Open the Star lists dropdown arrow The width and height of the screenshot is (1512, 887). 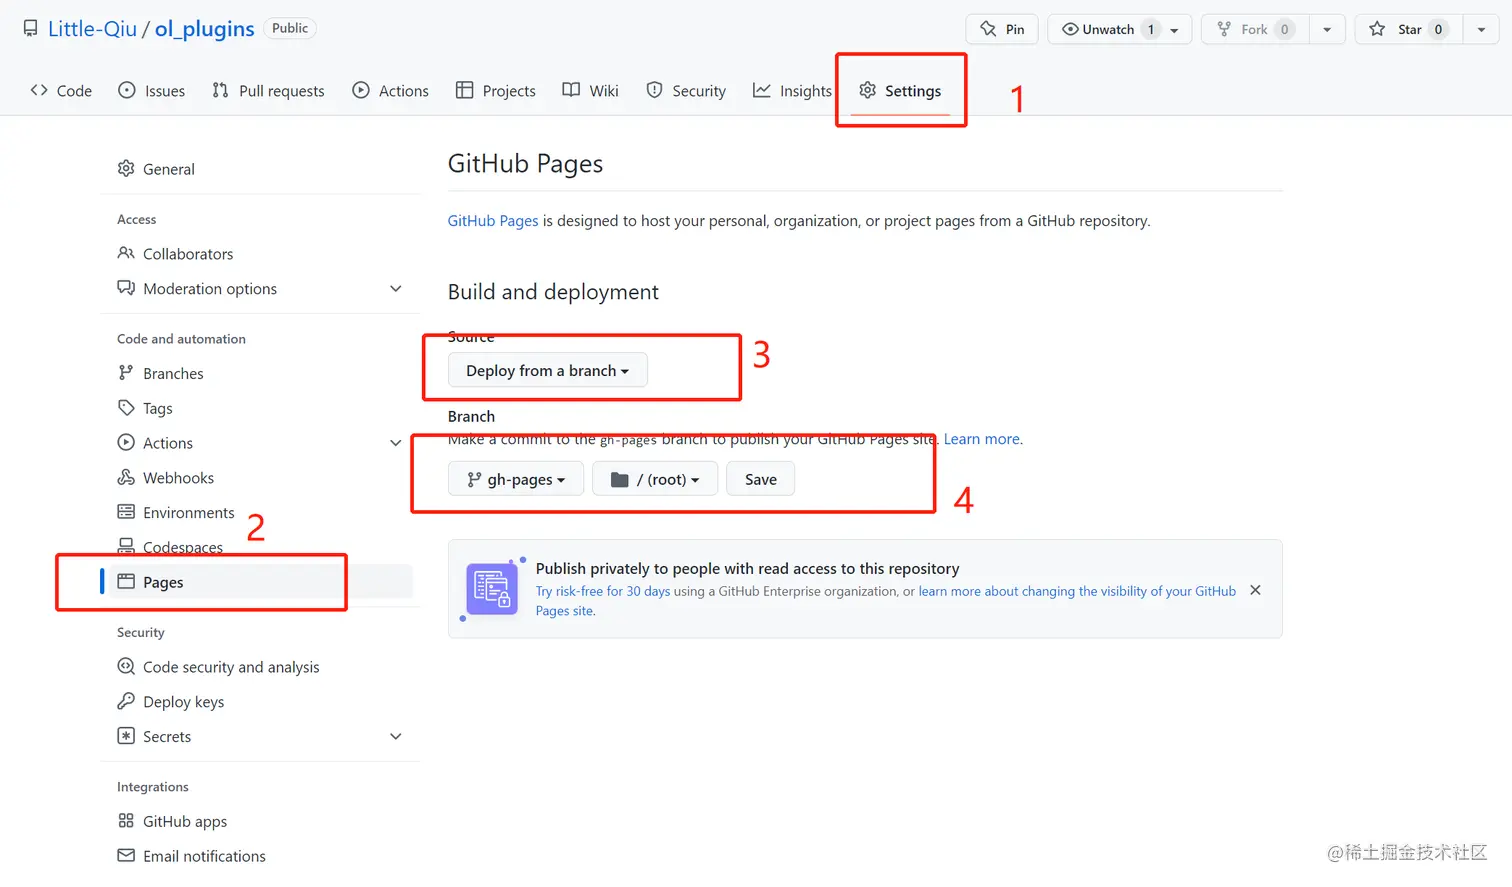pos(1481,29)
